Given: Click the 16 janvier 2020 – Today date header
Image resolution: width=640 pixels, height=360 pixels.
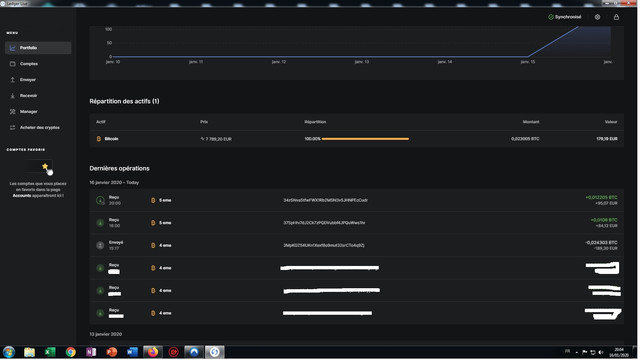Looking at the screenshot, I should pos(114,182).
